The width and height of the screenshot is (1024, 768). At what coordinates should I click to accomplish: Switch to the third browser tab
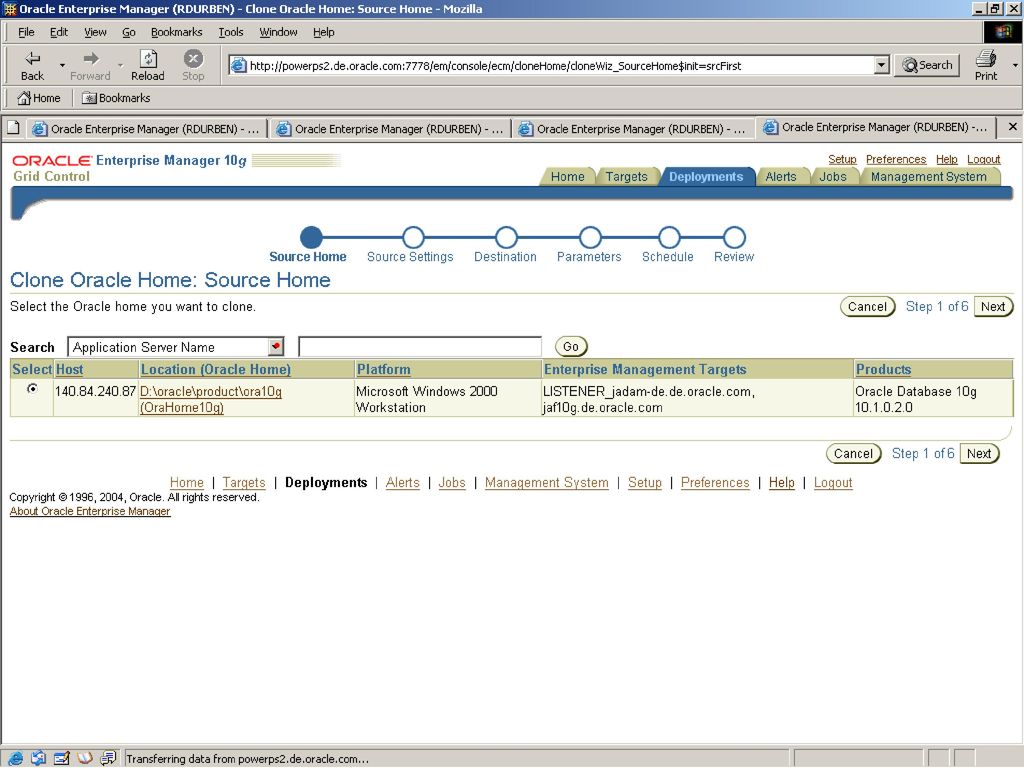tap(633, 129)
